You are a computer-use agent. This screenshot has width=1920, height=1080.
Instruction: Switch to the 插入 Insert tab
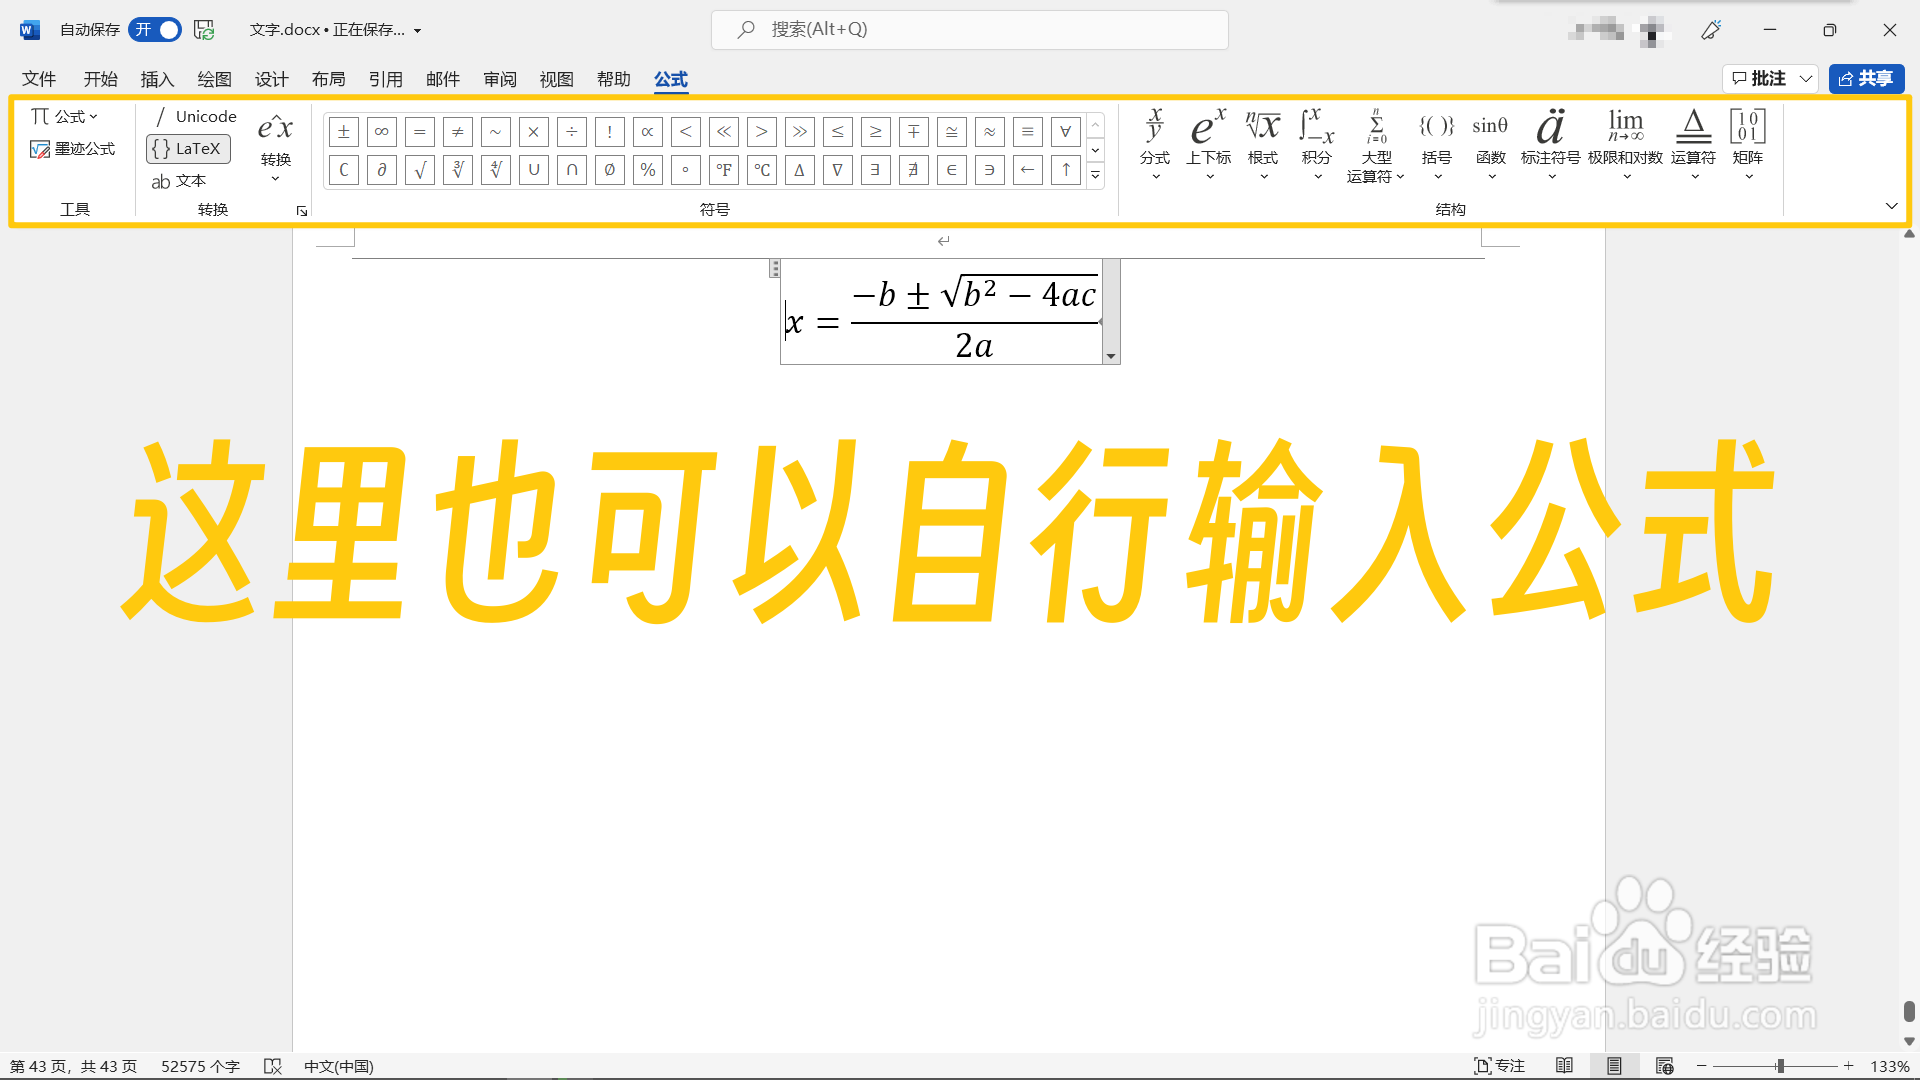pos(157,79)
